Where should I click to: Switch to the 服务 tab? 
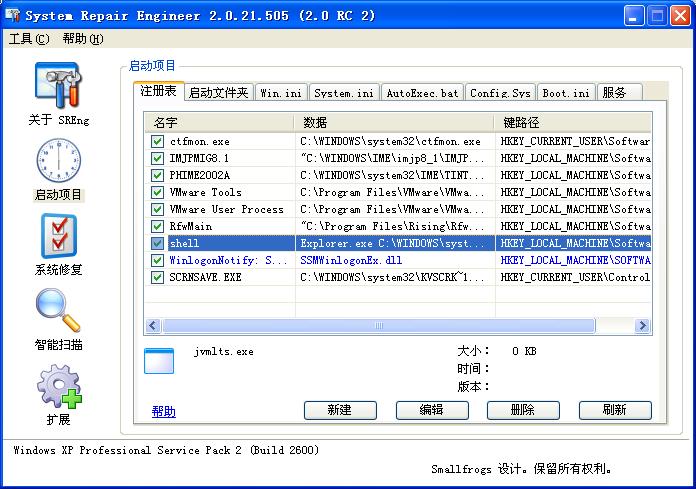[619, 93]
